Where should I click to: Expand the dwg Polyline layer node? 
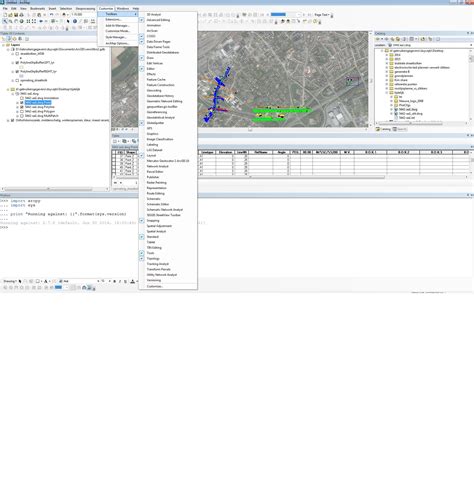(x=18, y=107)
